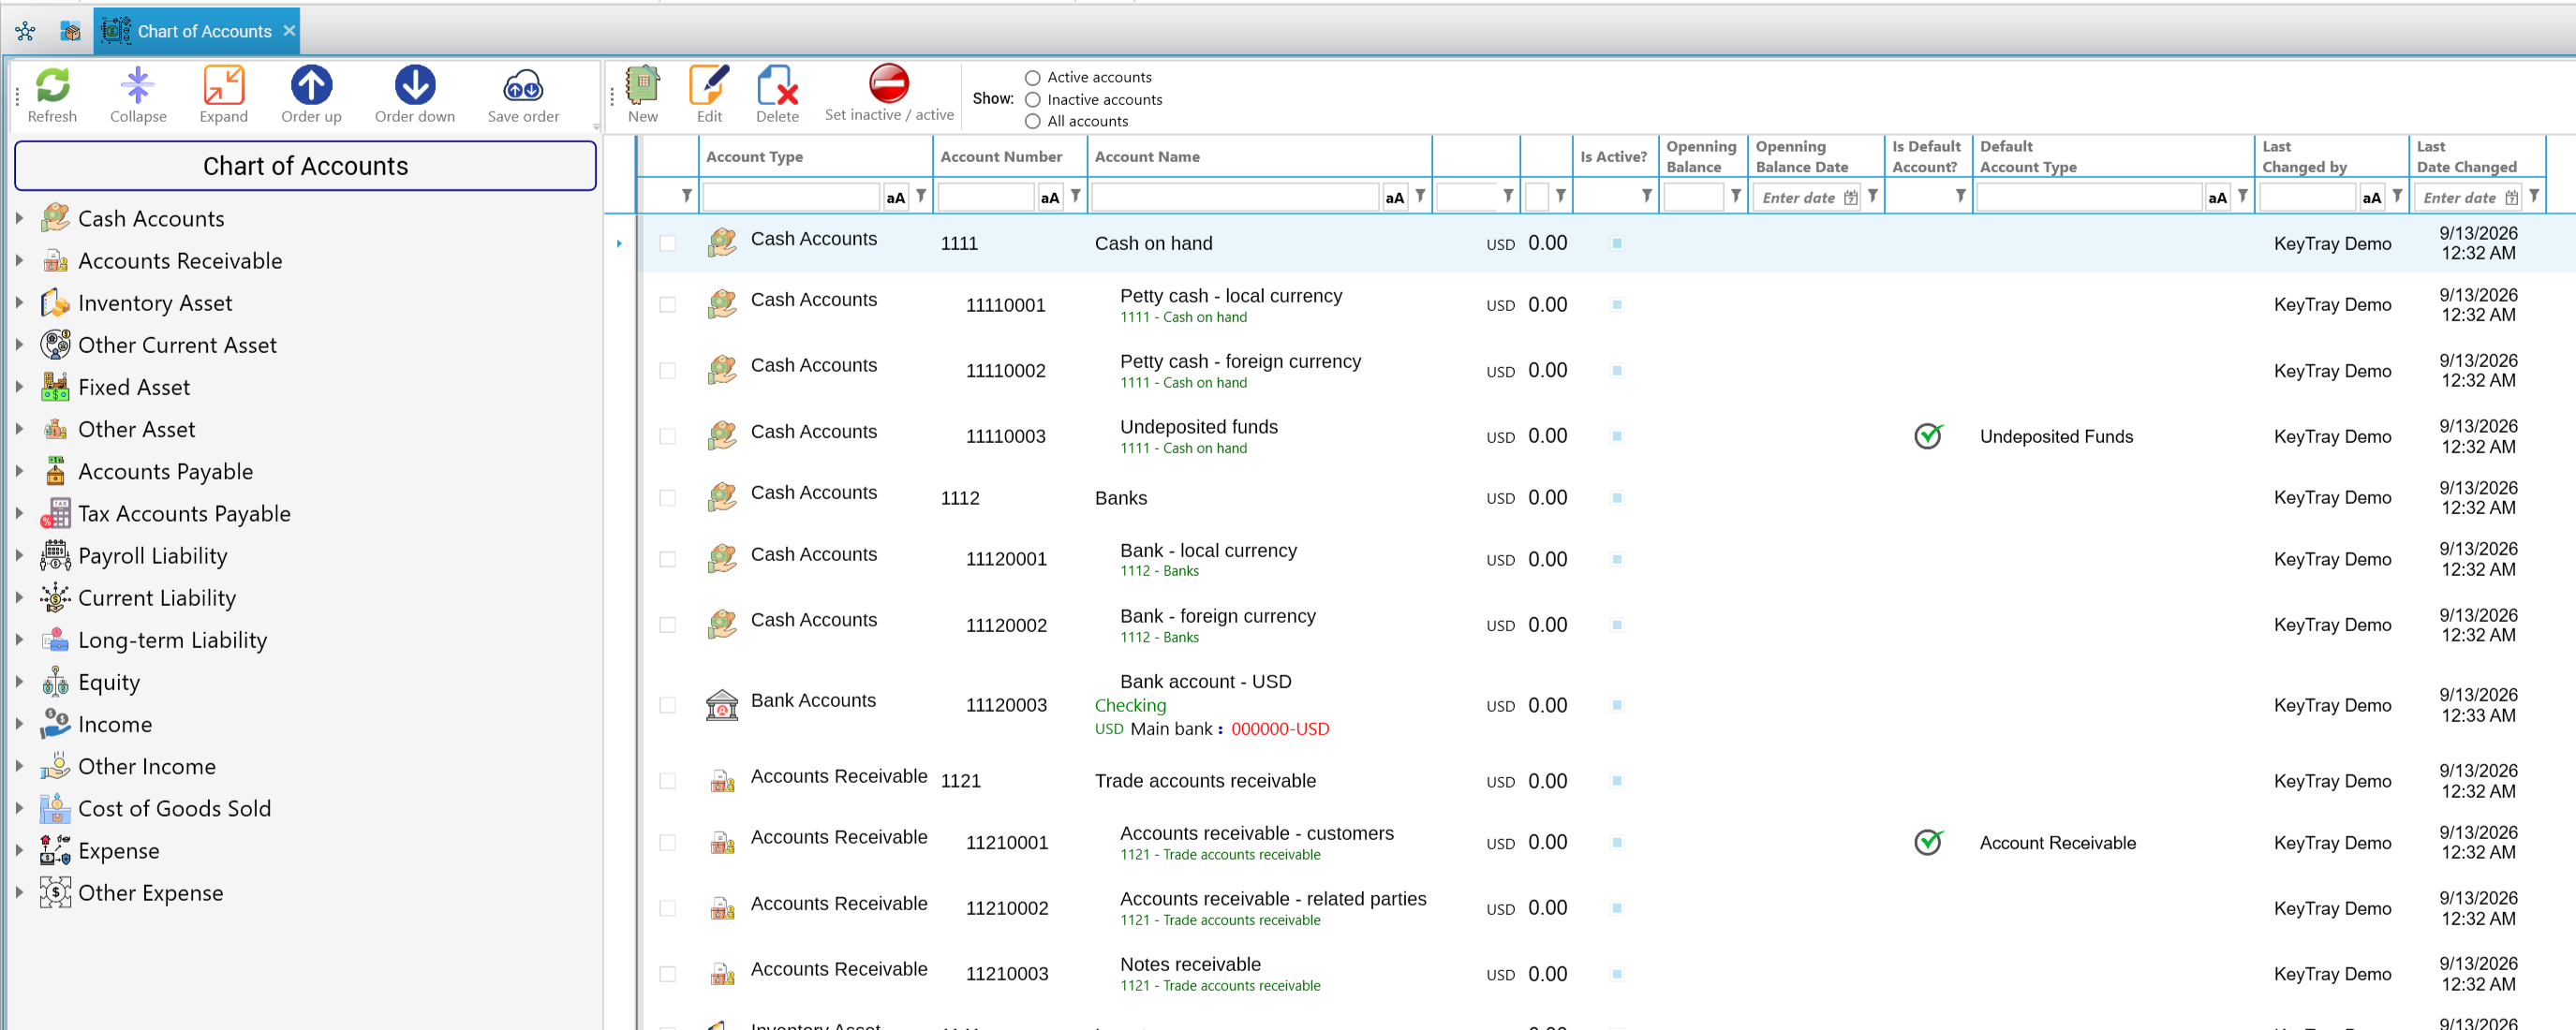This screenshot has width=2576, height=1030.
Task: Close the Chart of Accounts tab
Action: pyautogui.click(x=289, y=31)
